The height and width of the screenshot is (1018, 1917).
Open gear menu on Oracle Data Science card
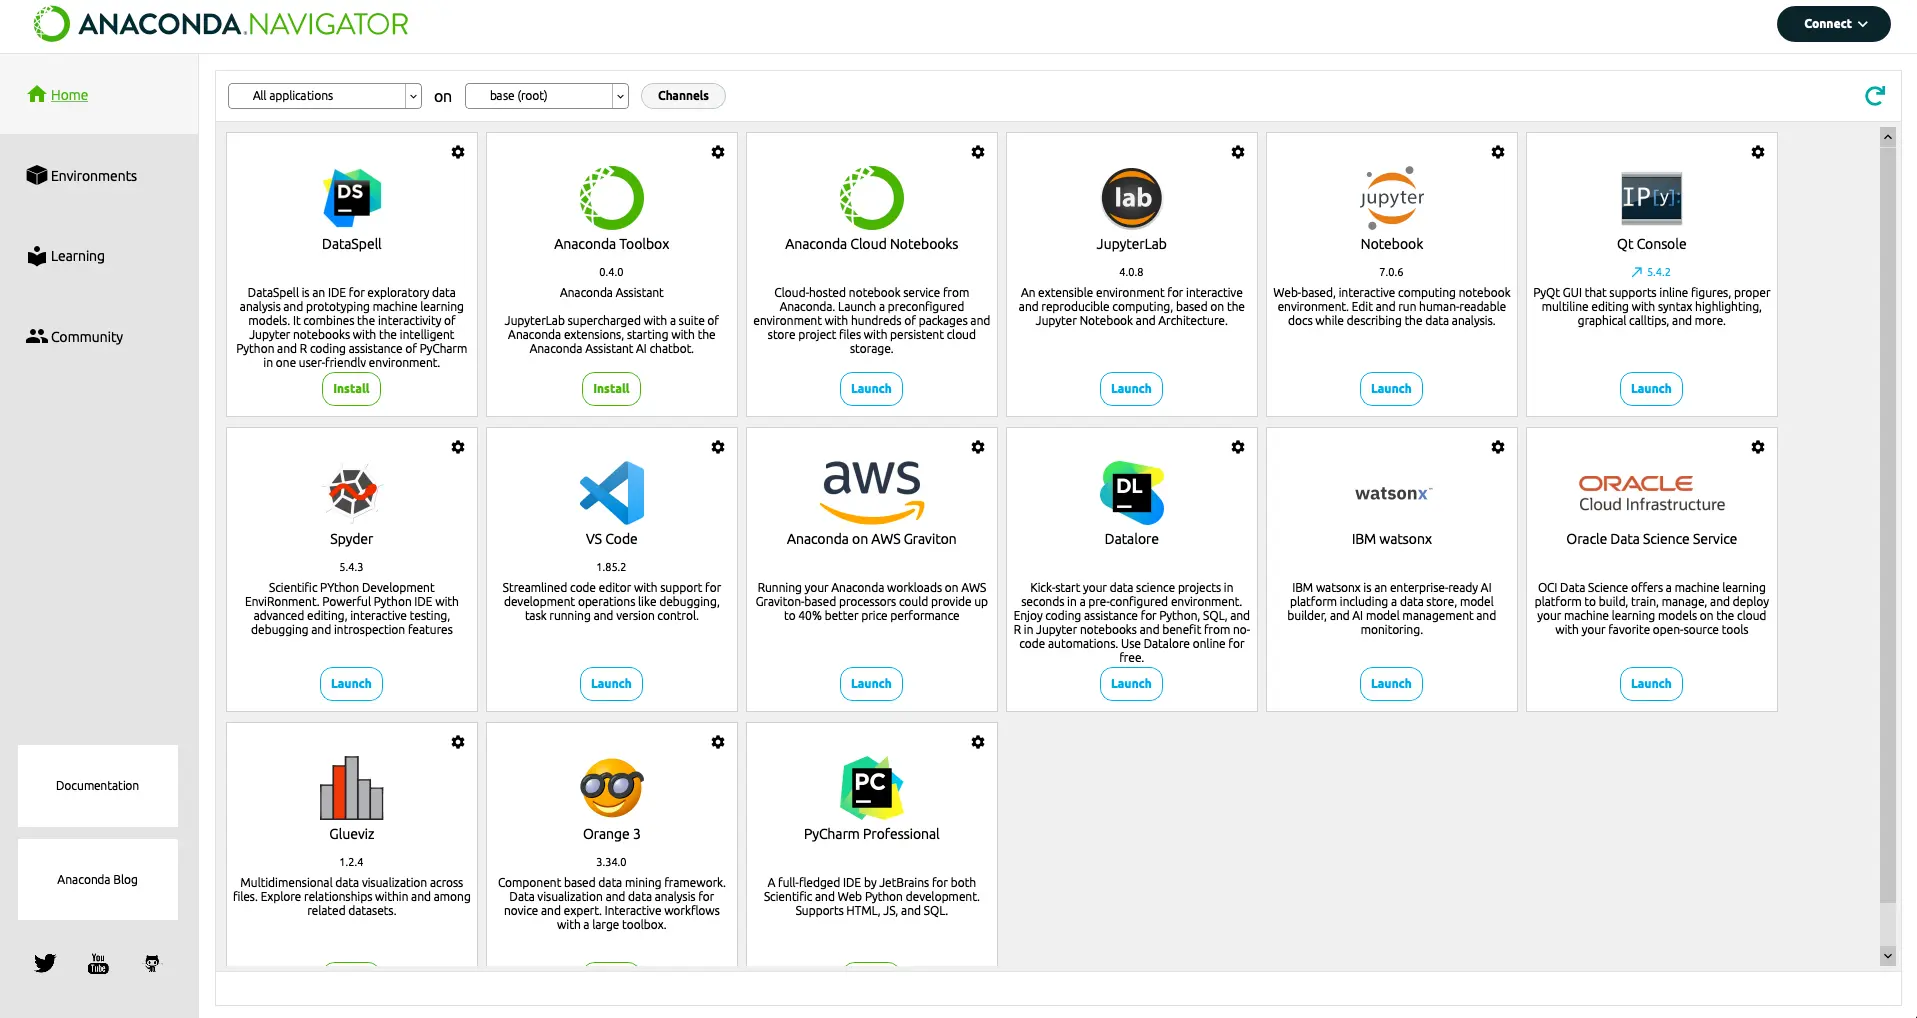1758,447
